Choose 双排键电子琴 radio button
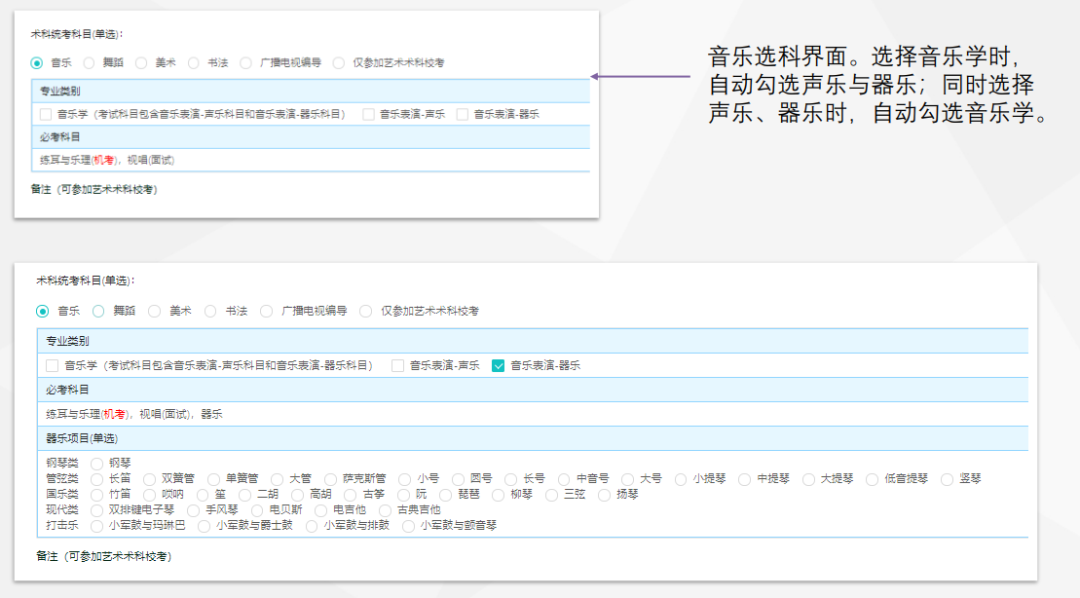1080x598 pixels. point(96,511)
